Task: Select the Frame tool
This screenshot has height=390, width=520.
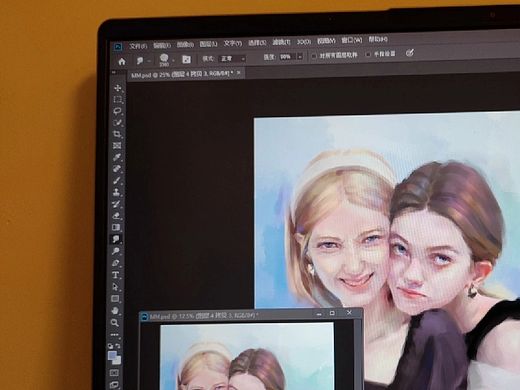Action: (x=117, y=146)
